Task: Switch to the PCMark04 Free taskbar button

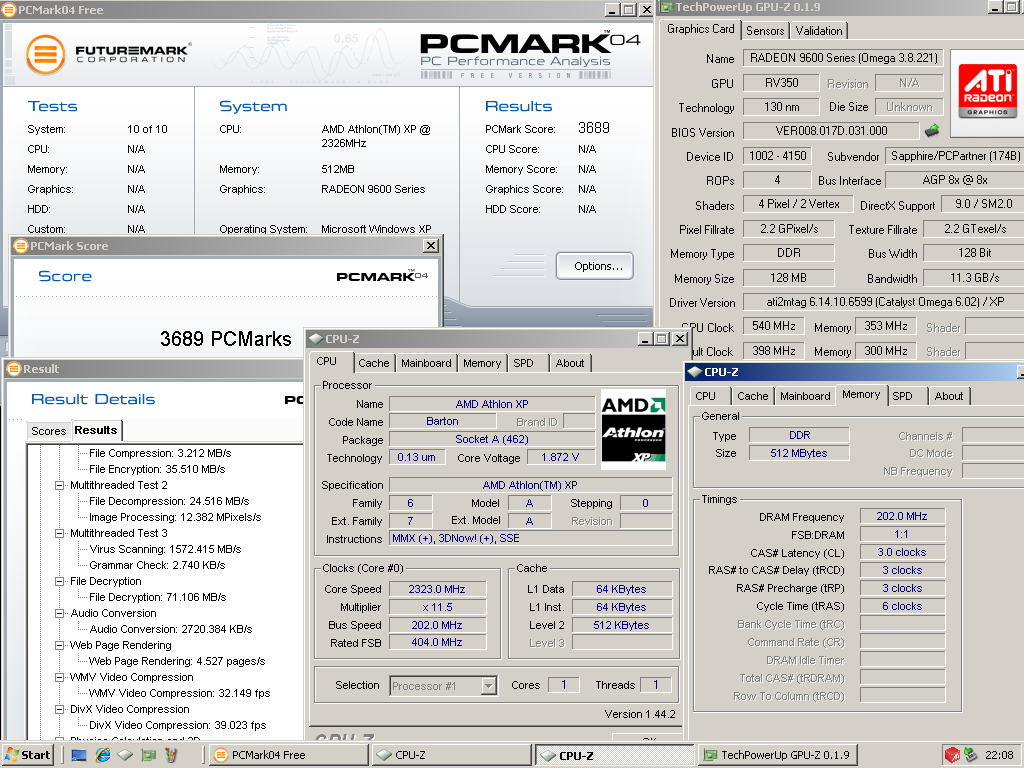Action: click(x=289, y=755)
